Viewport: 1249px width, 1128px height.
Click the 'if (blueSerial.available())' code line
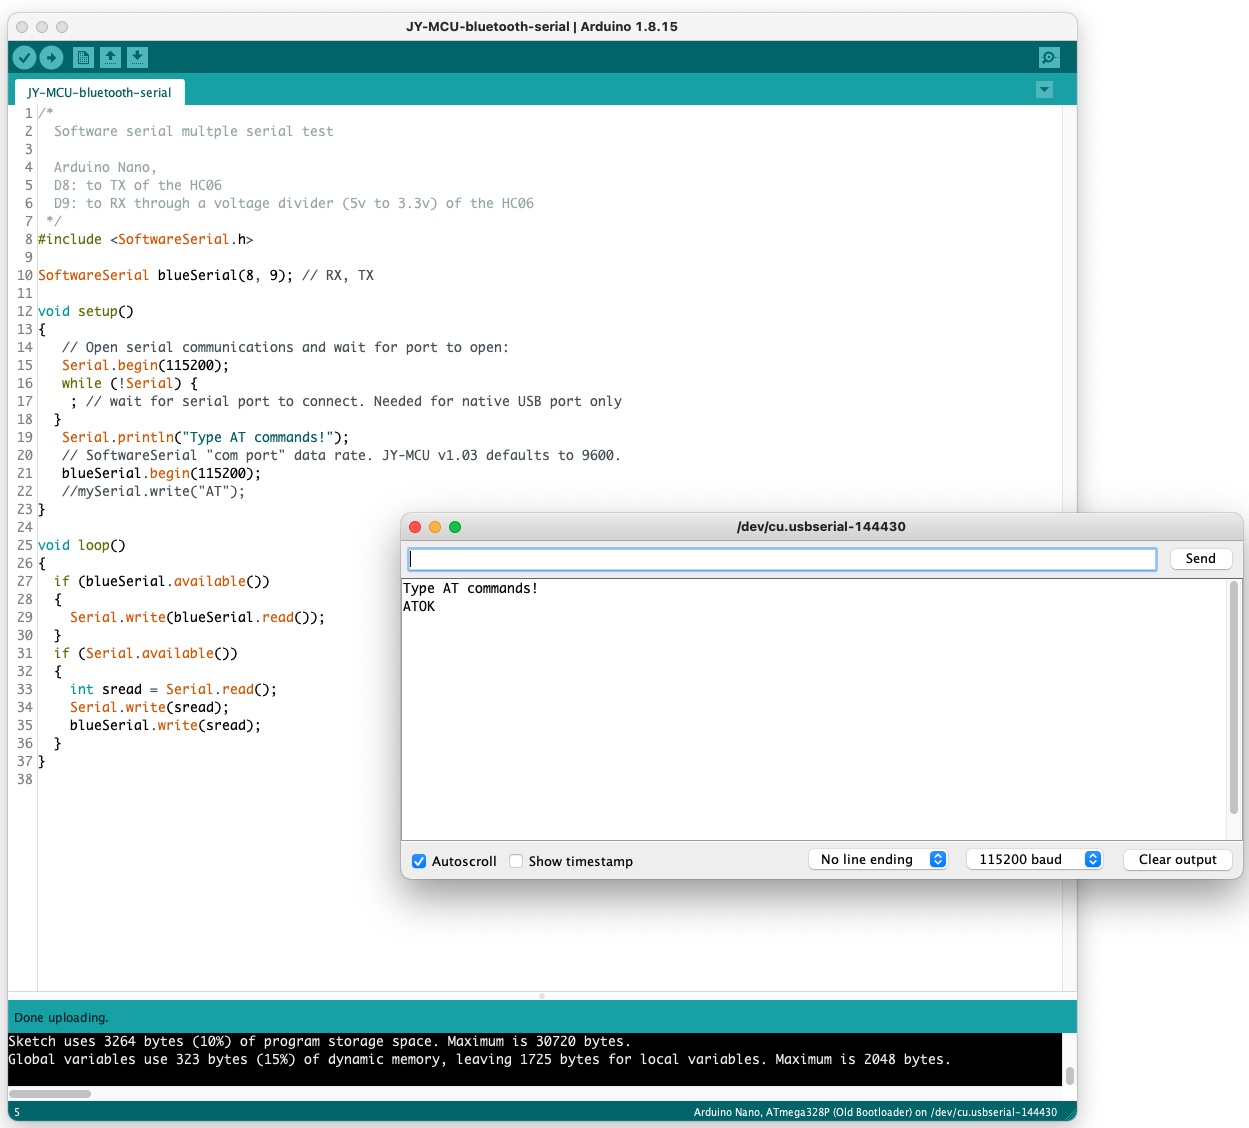click(162, 581)
